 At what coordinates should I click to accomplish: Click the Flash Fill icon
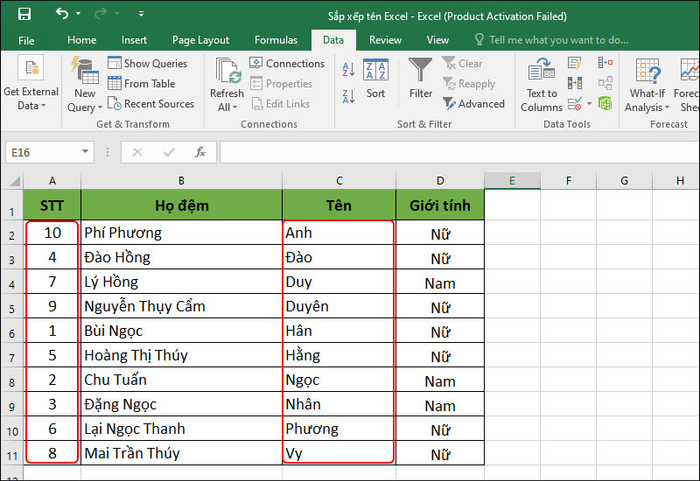tap(575, 63)
